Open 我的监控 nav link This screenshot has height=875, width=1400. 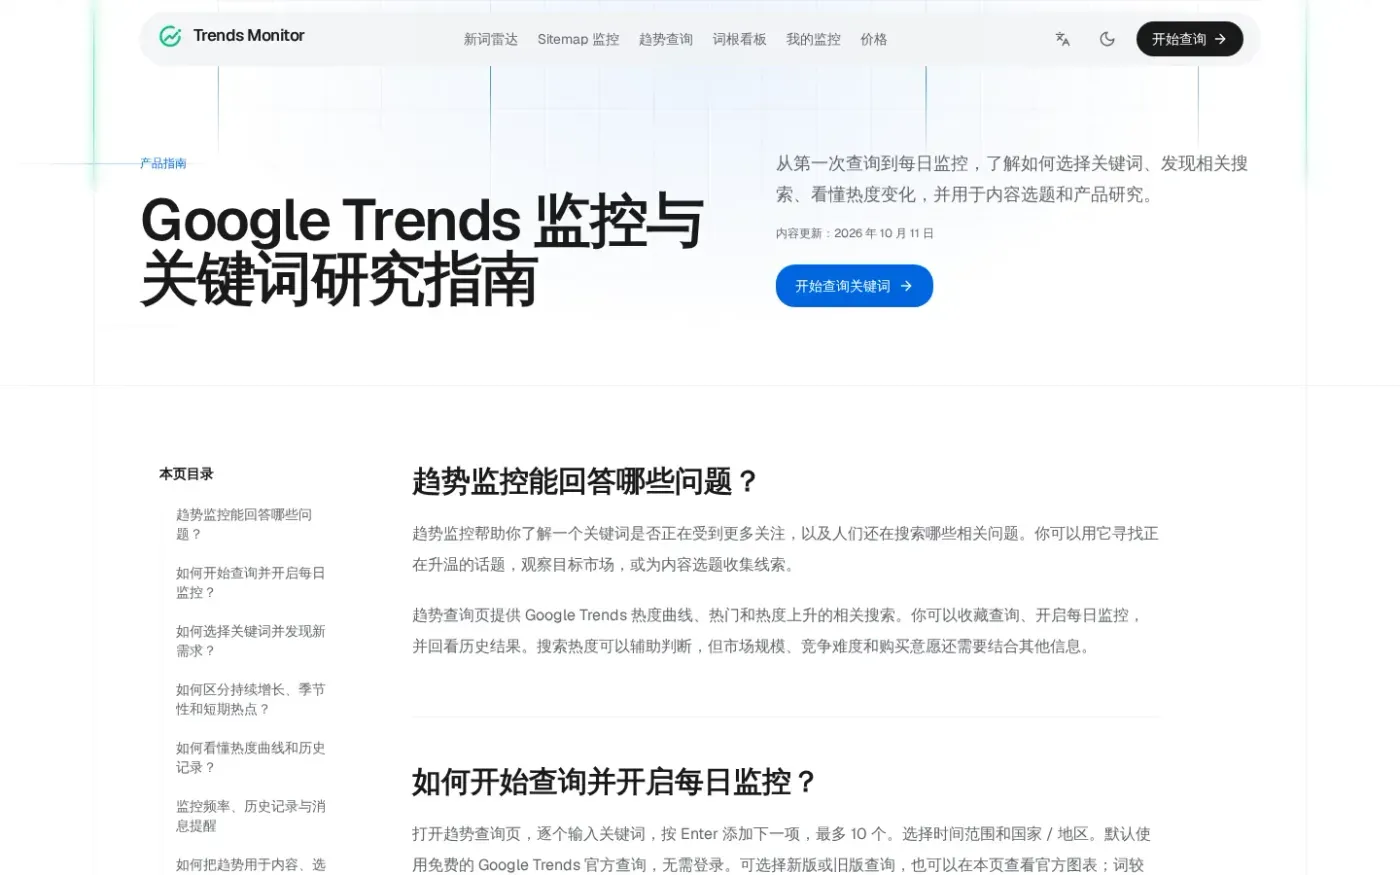click(813, 39)
